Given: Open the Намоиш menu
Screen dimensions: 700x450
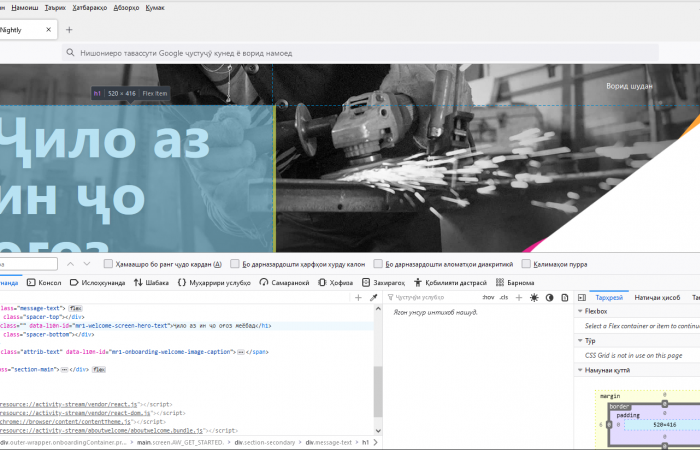Looking at the screenshot, I should click(25, 8).
